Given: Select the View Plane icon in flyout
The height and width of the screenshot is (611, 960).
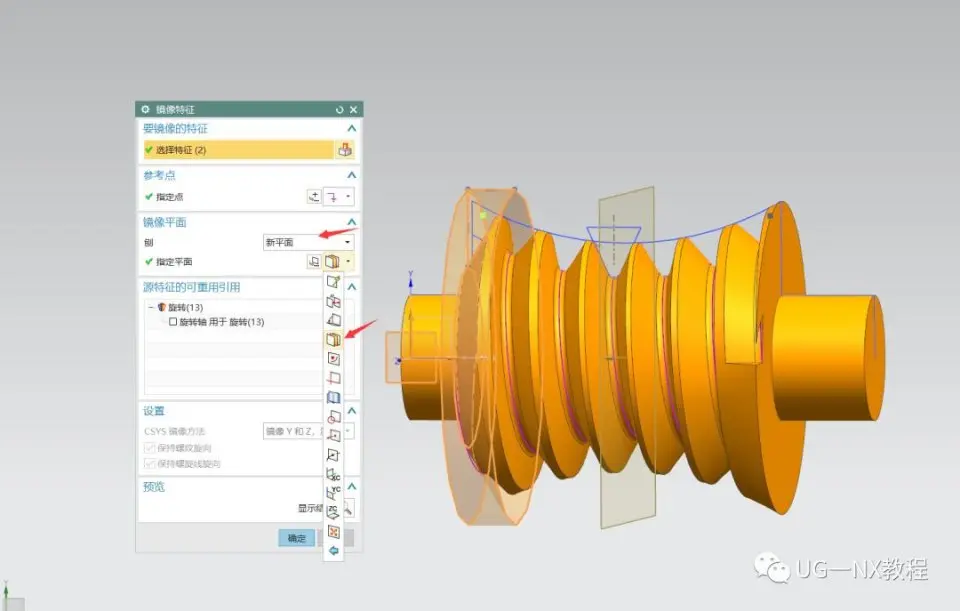Looking at the screenshot, I should 333,531.
